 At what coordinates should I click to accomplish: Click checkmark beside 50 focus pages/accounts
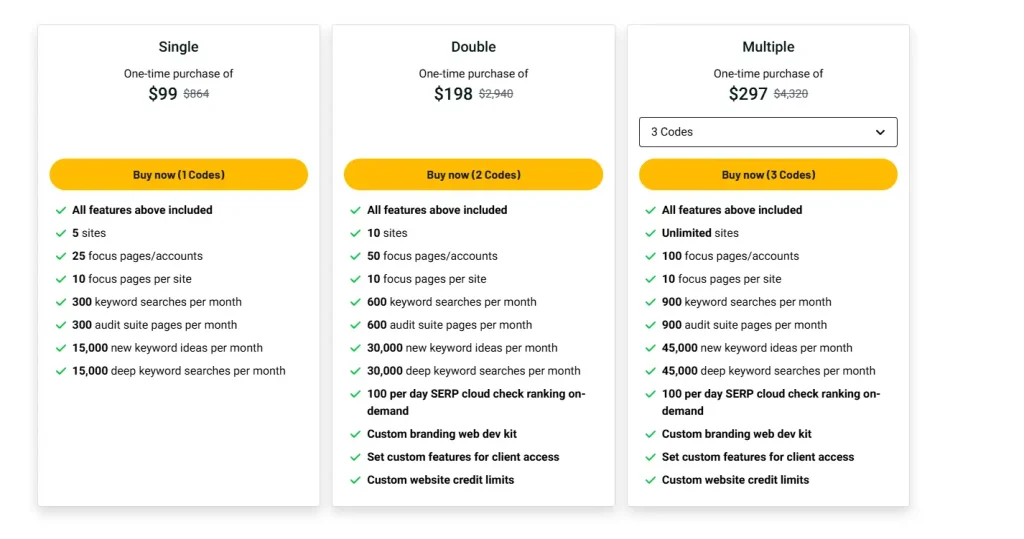tap(355, 256)
